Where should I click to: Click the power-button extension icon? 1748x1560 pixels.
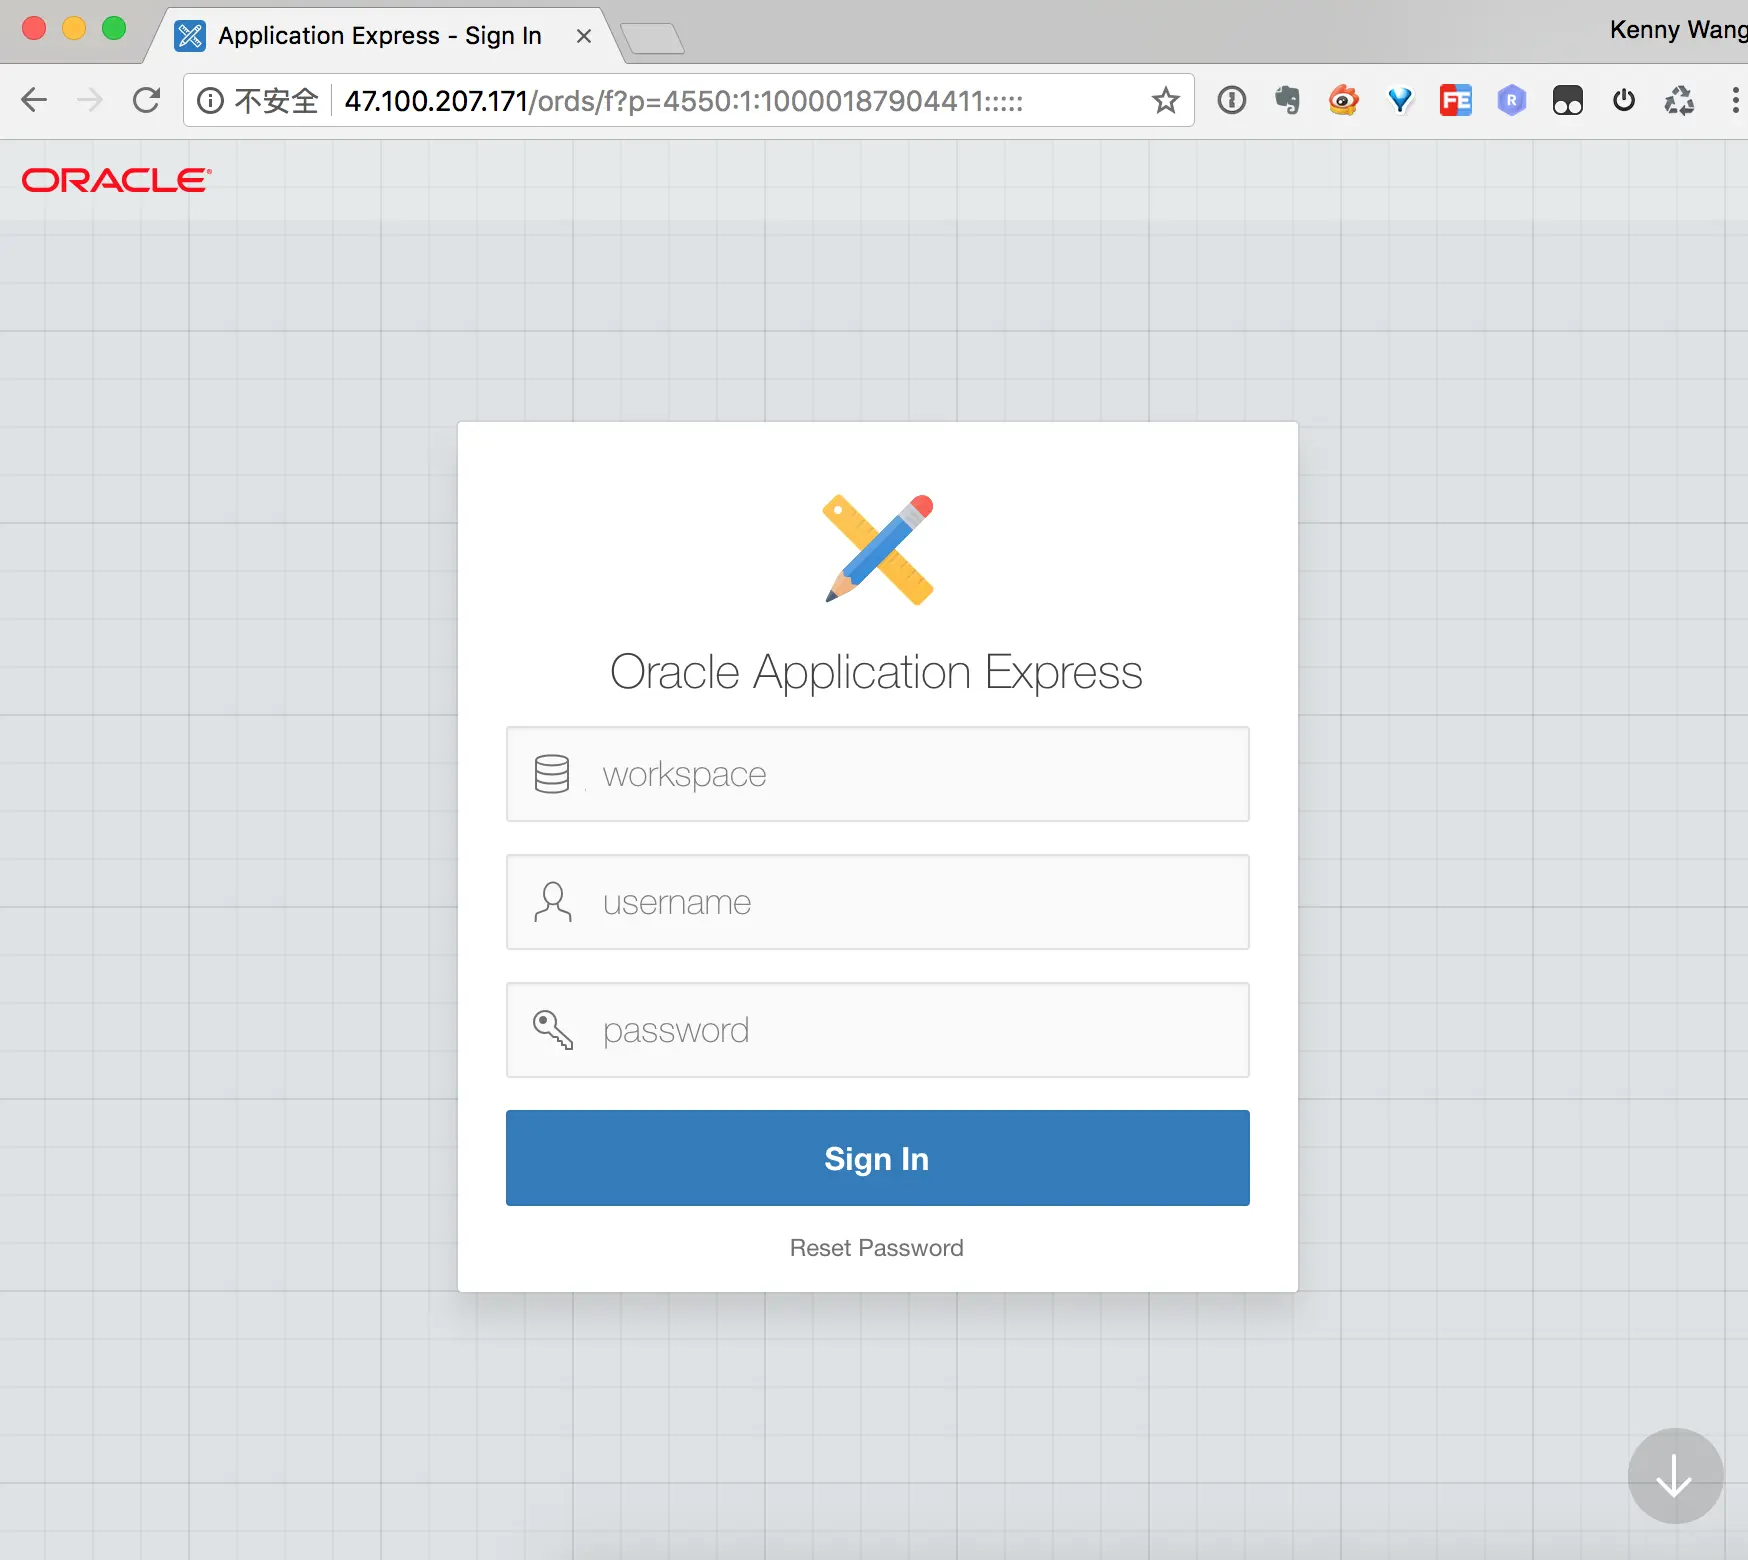1624,100
